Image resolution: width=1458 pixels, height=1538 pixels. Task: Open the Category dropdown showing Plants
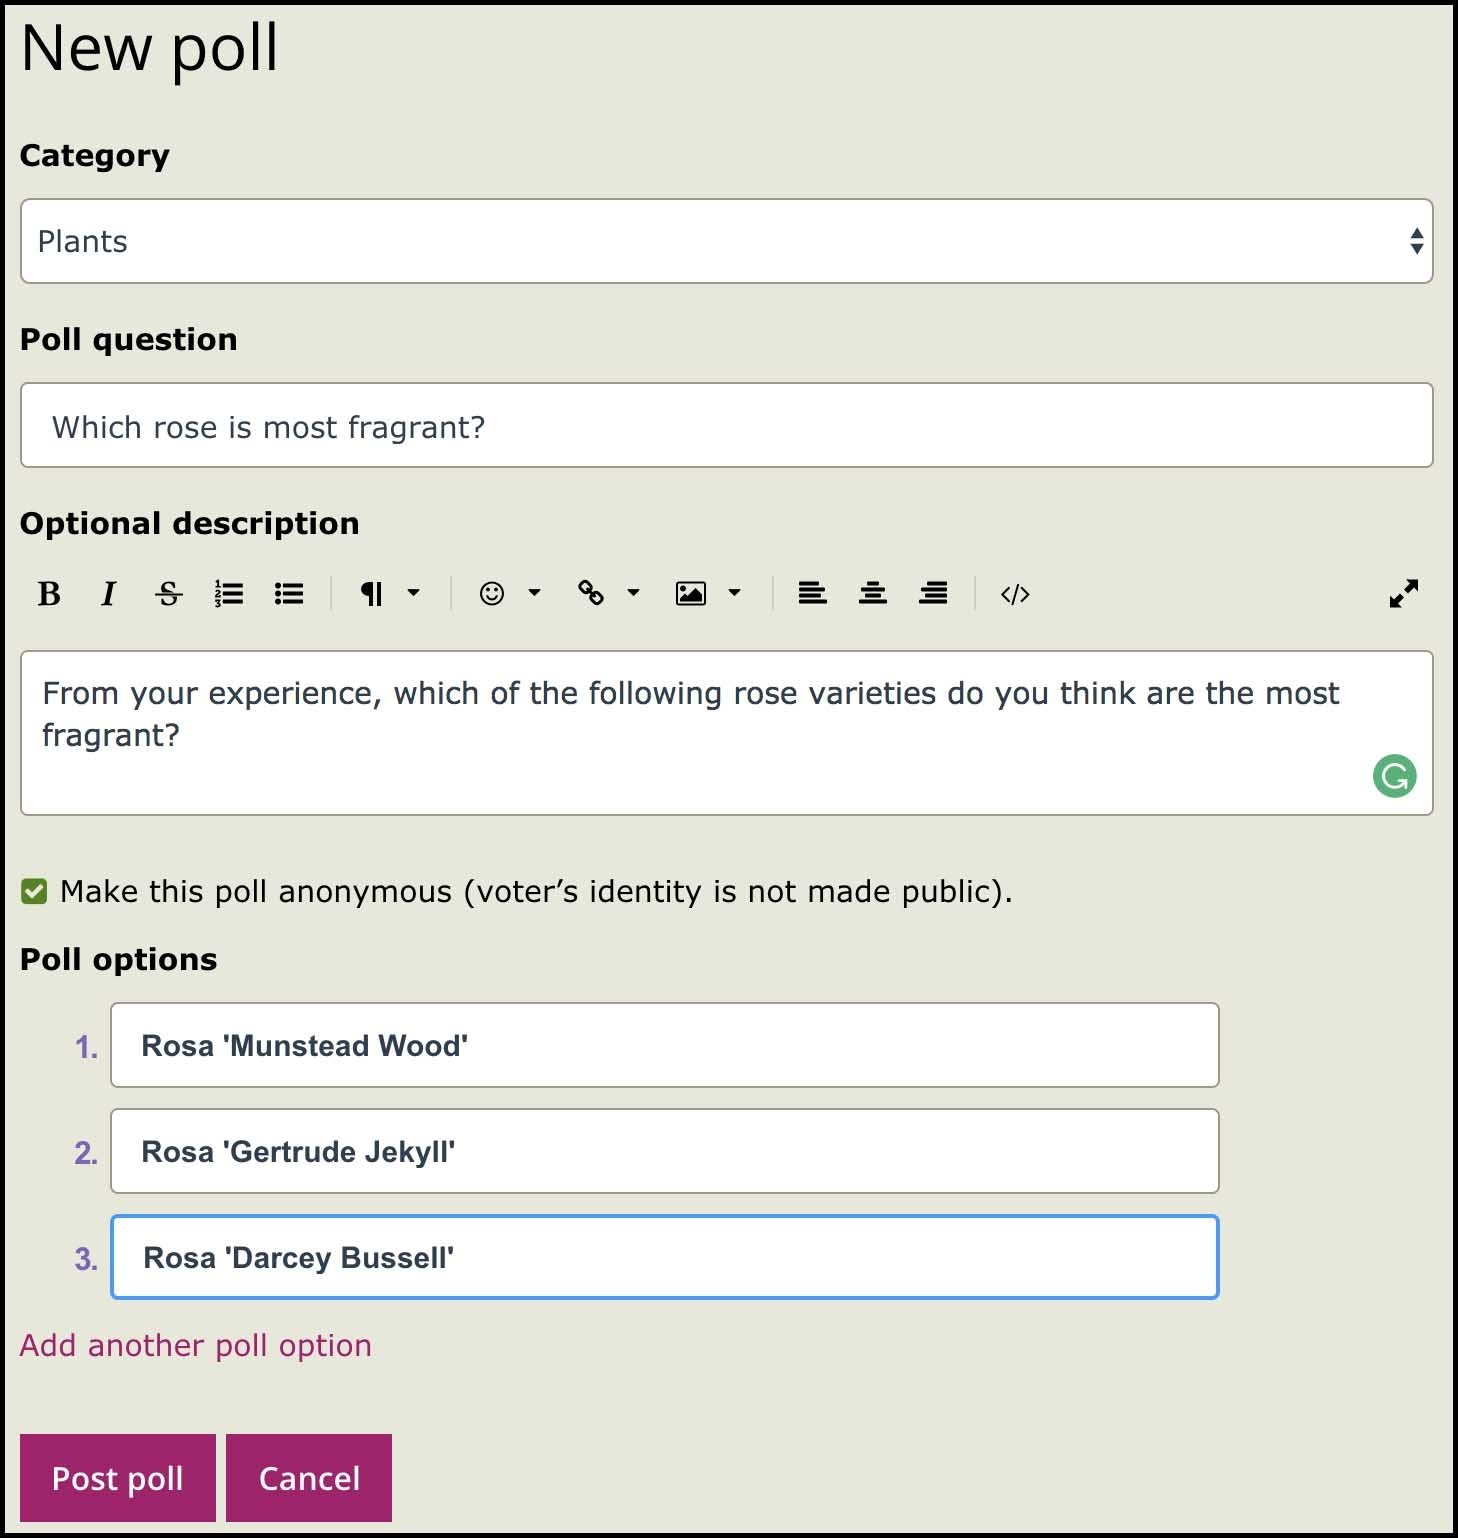727,241
